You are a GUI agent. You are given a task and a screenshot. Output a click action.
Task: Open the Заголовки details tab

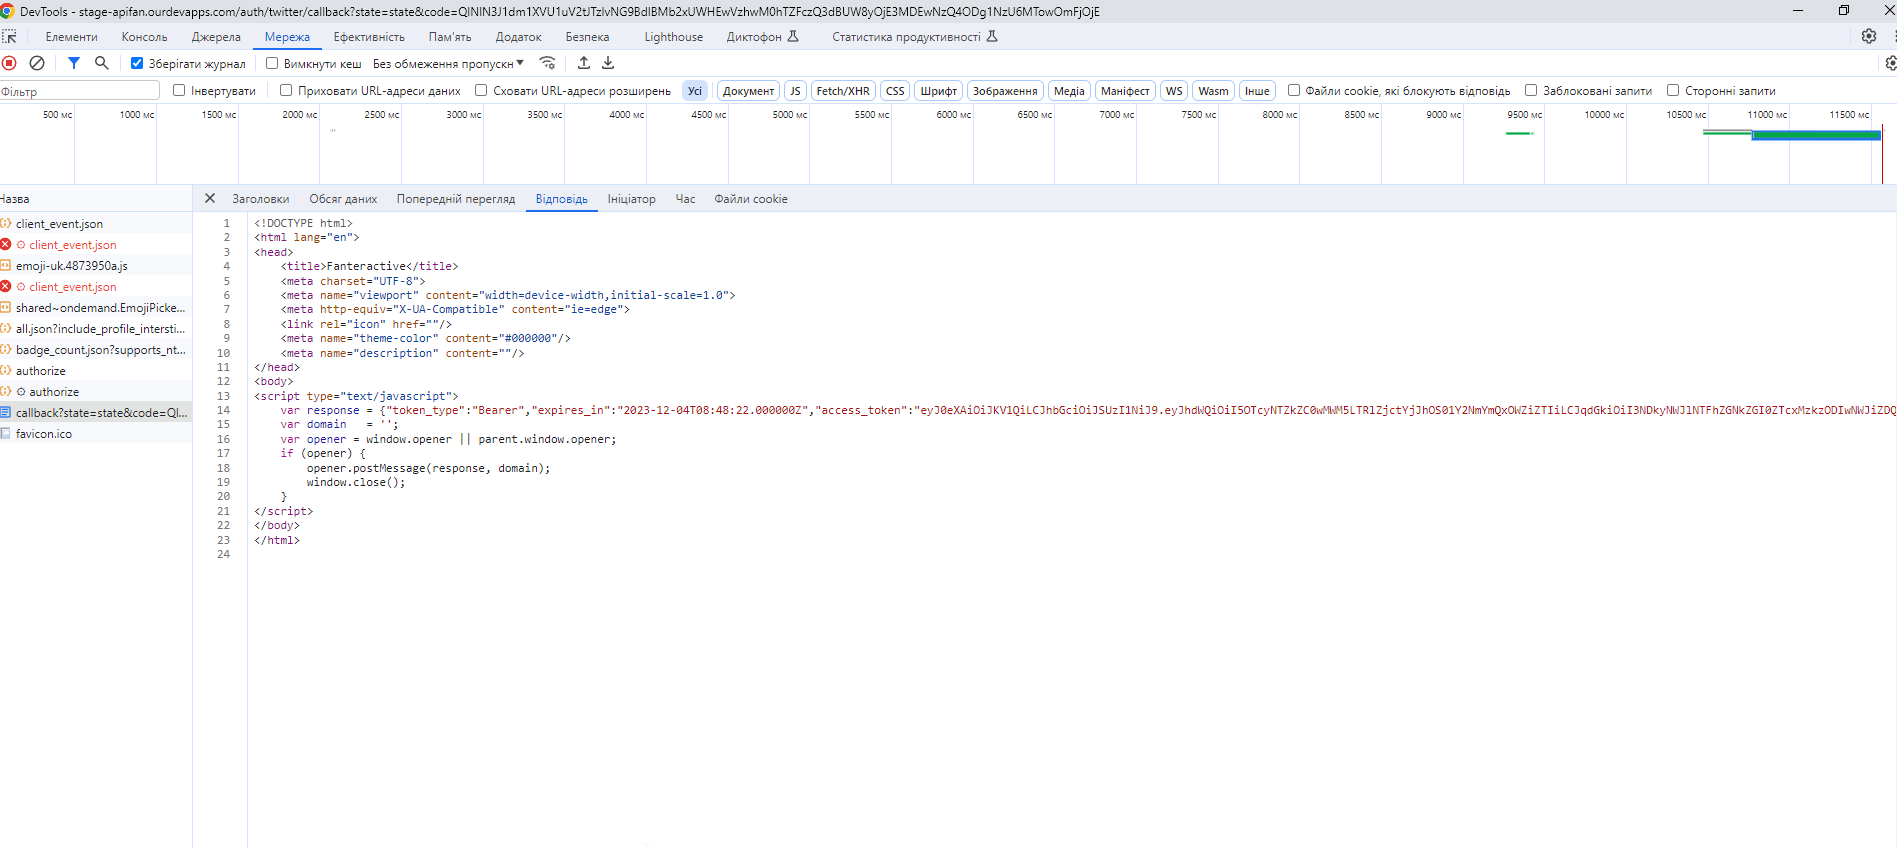(x=261, y=199)
